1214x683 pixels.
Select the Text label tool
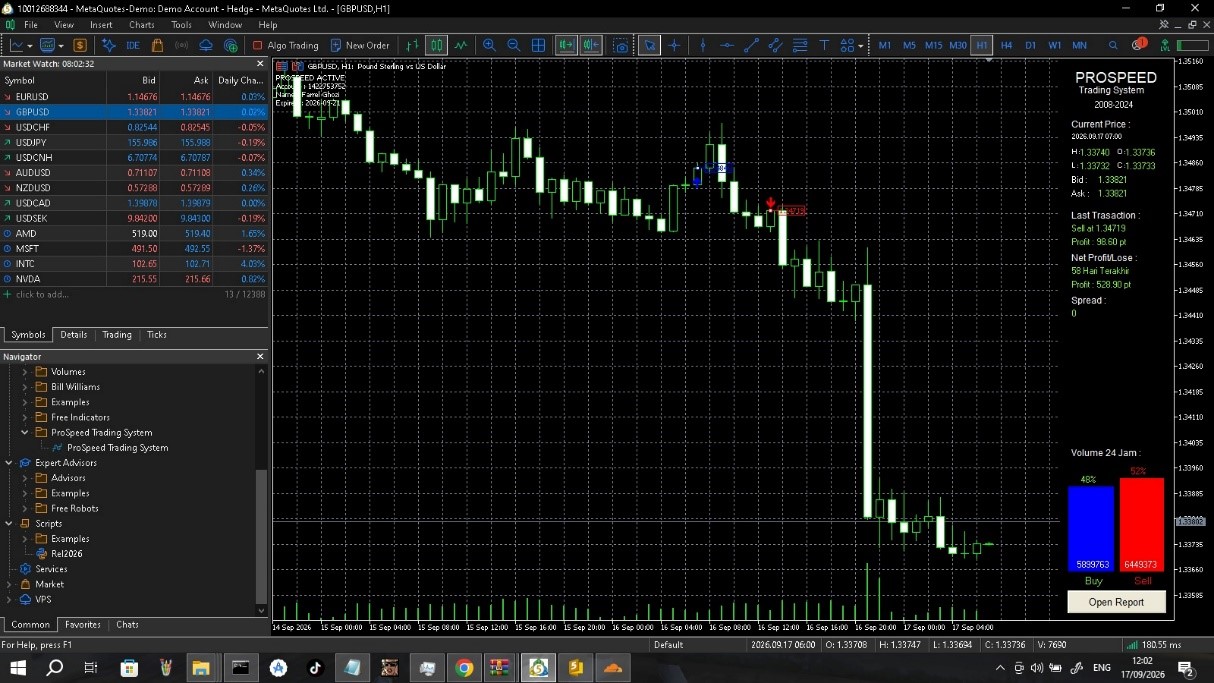824,45
